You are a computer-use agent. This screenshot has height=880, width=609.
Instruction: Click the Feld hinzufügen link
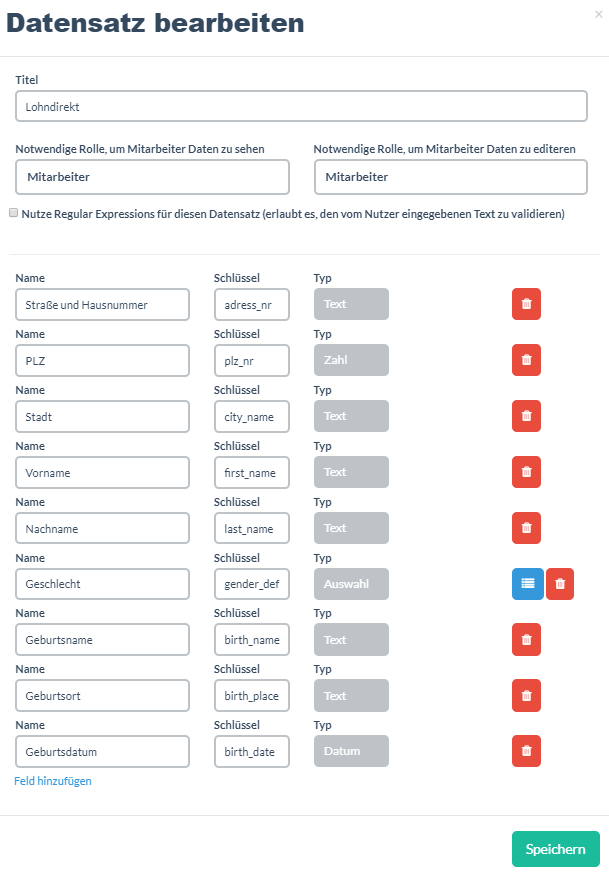click(x=53, y=781)
